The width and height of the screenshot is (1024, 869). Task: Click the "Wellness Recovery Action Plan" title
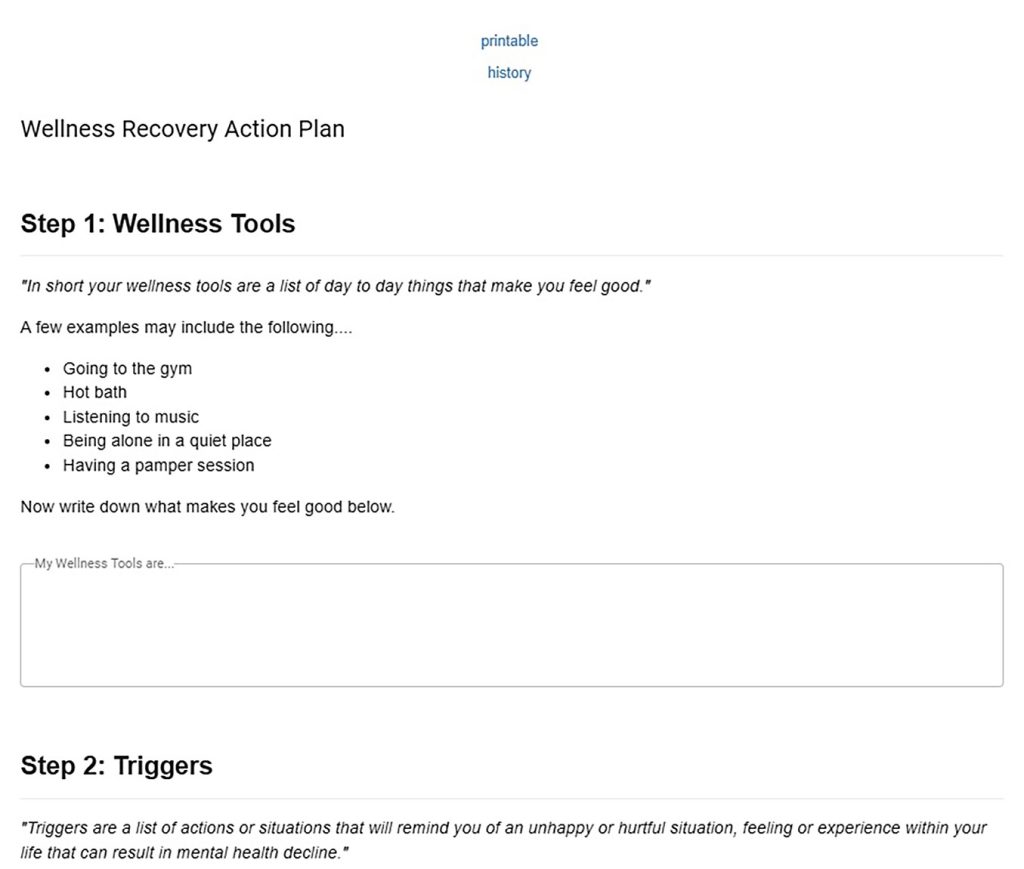click(182, 129)
